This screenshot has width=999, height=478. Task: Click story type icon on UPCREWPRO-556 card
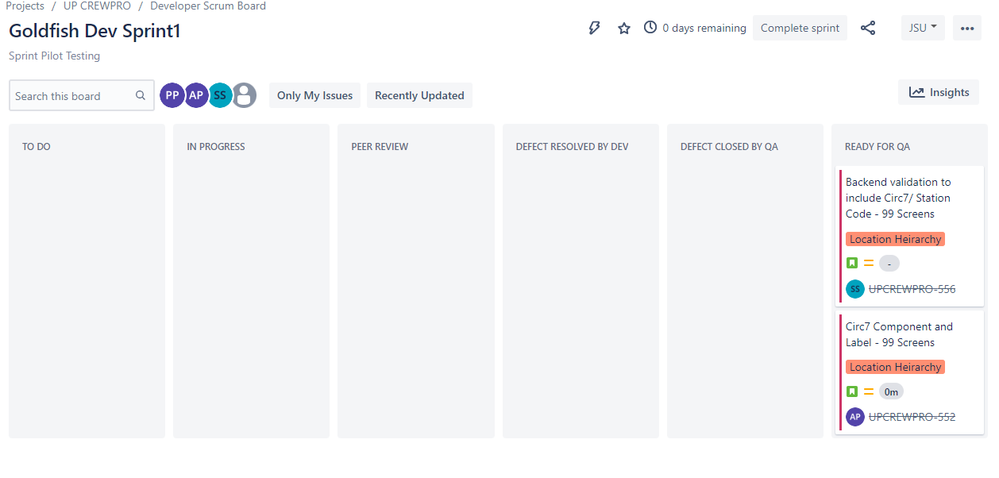pyautogui.click(x=852, y=263)
